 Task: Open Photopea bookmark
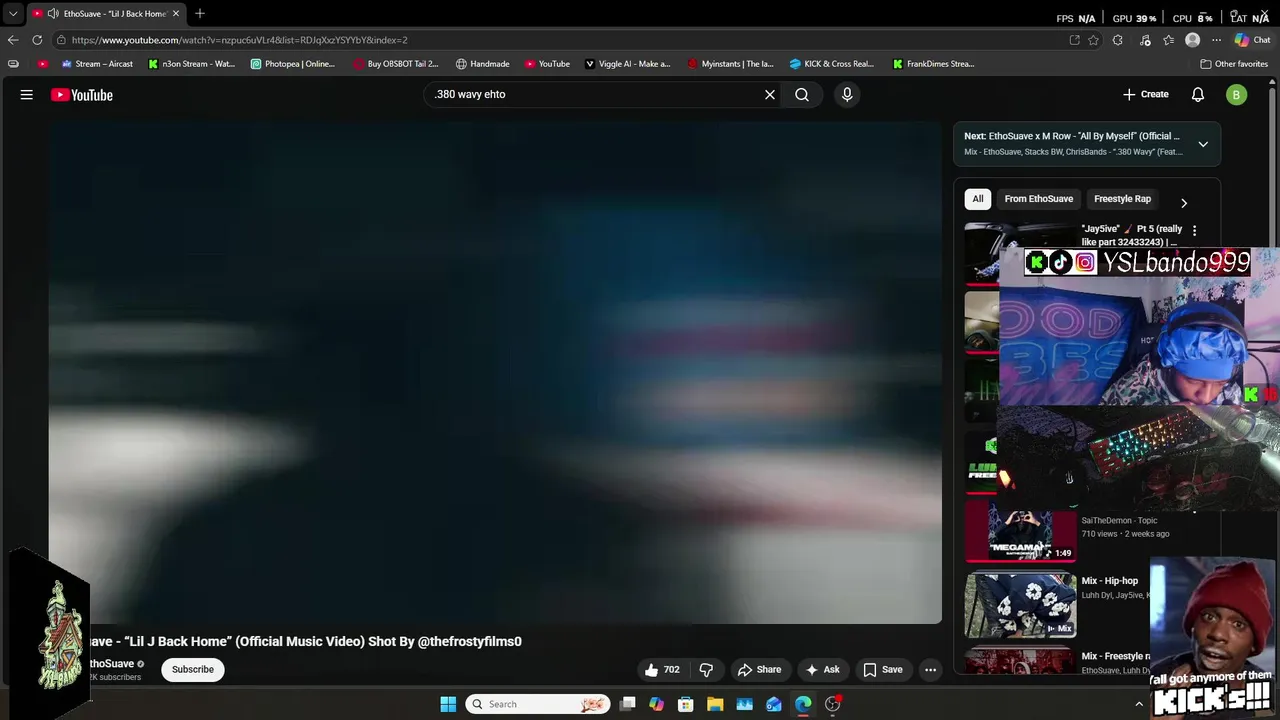coord(293,64)
